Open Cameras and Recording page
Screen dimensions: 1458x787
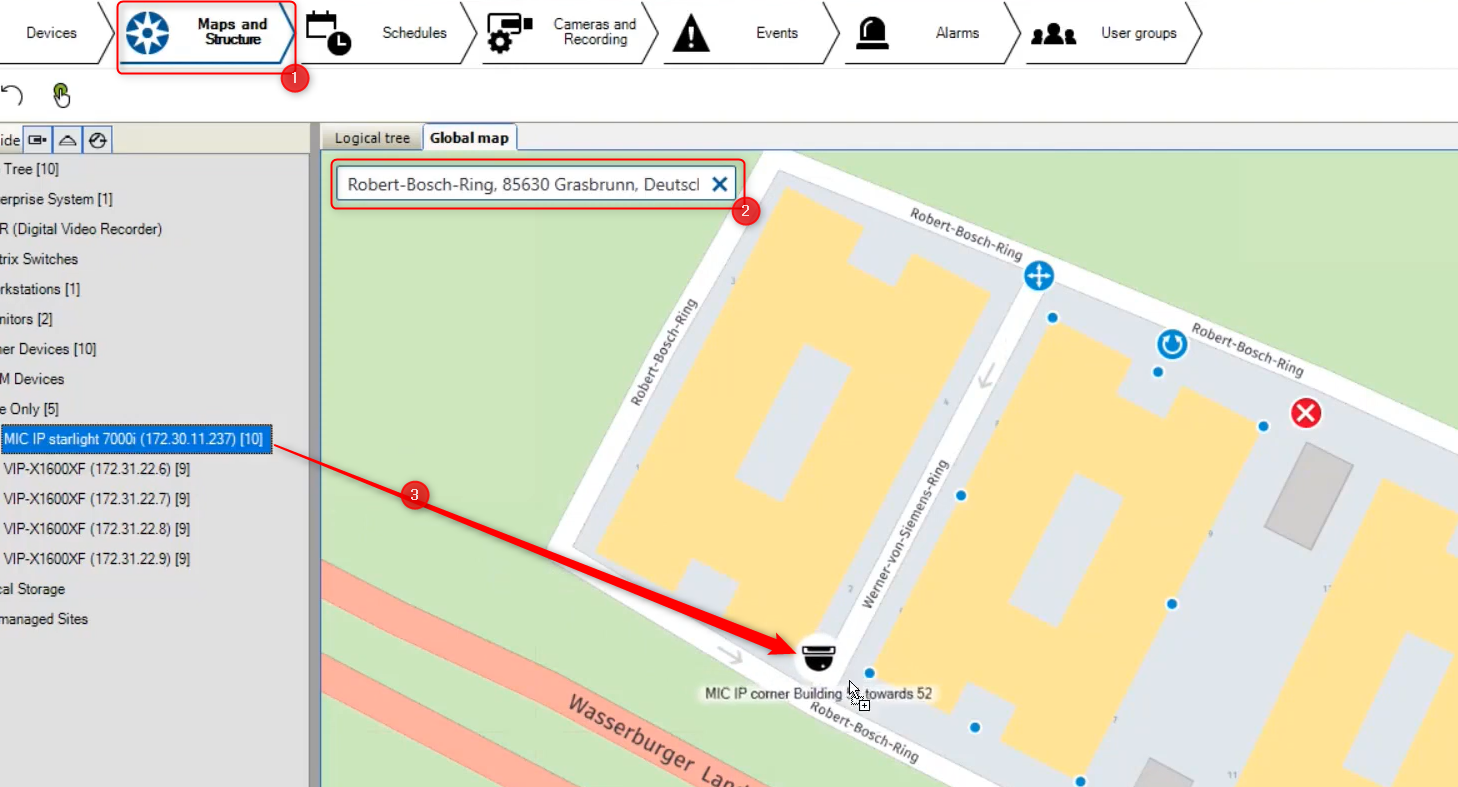(x=571, y=33)
